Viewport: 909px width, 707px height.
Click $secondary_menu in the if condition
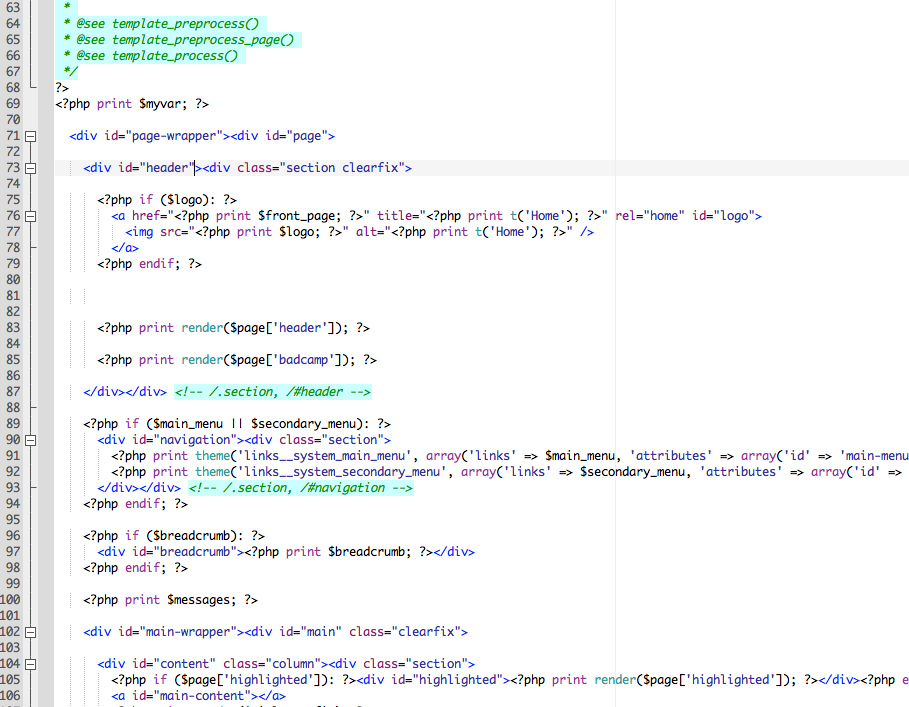(303, 424)
